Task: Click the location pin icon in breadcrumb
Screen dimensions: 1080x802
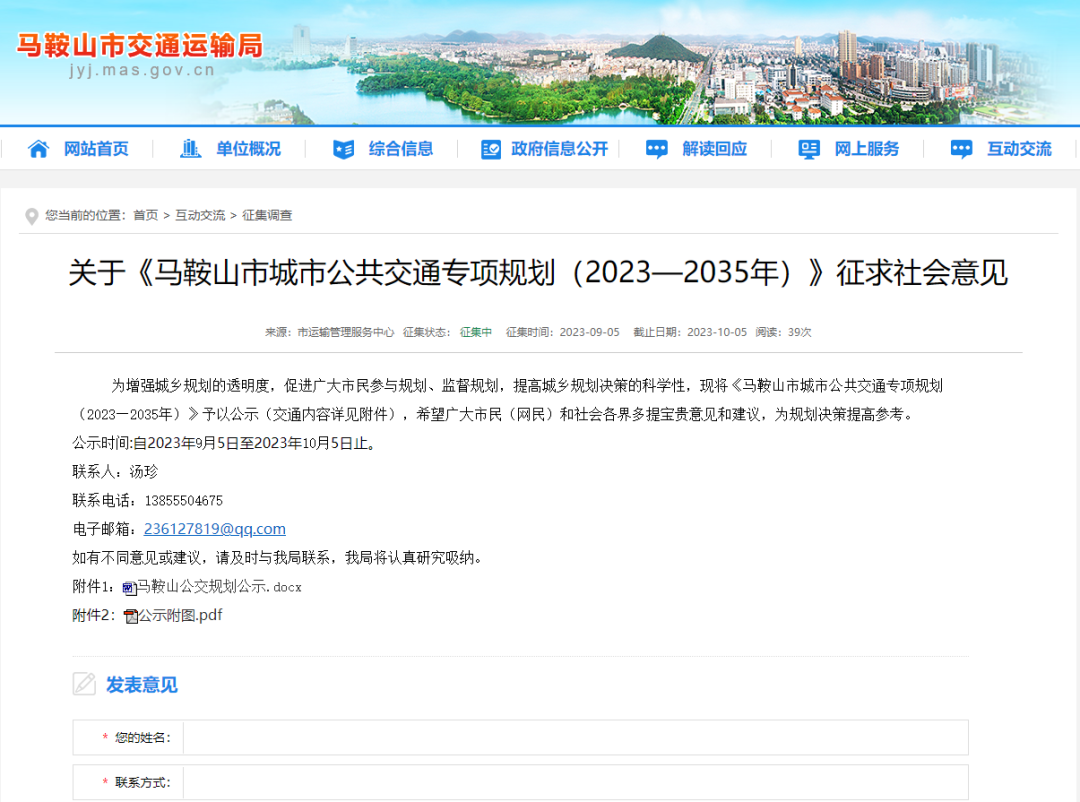Action: [32, 216]
